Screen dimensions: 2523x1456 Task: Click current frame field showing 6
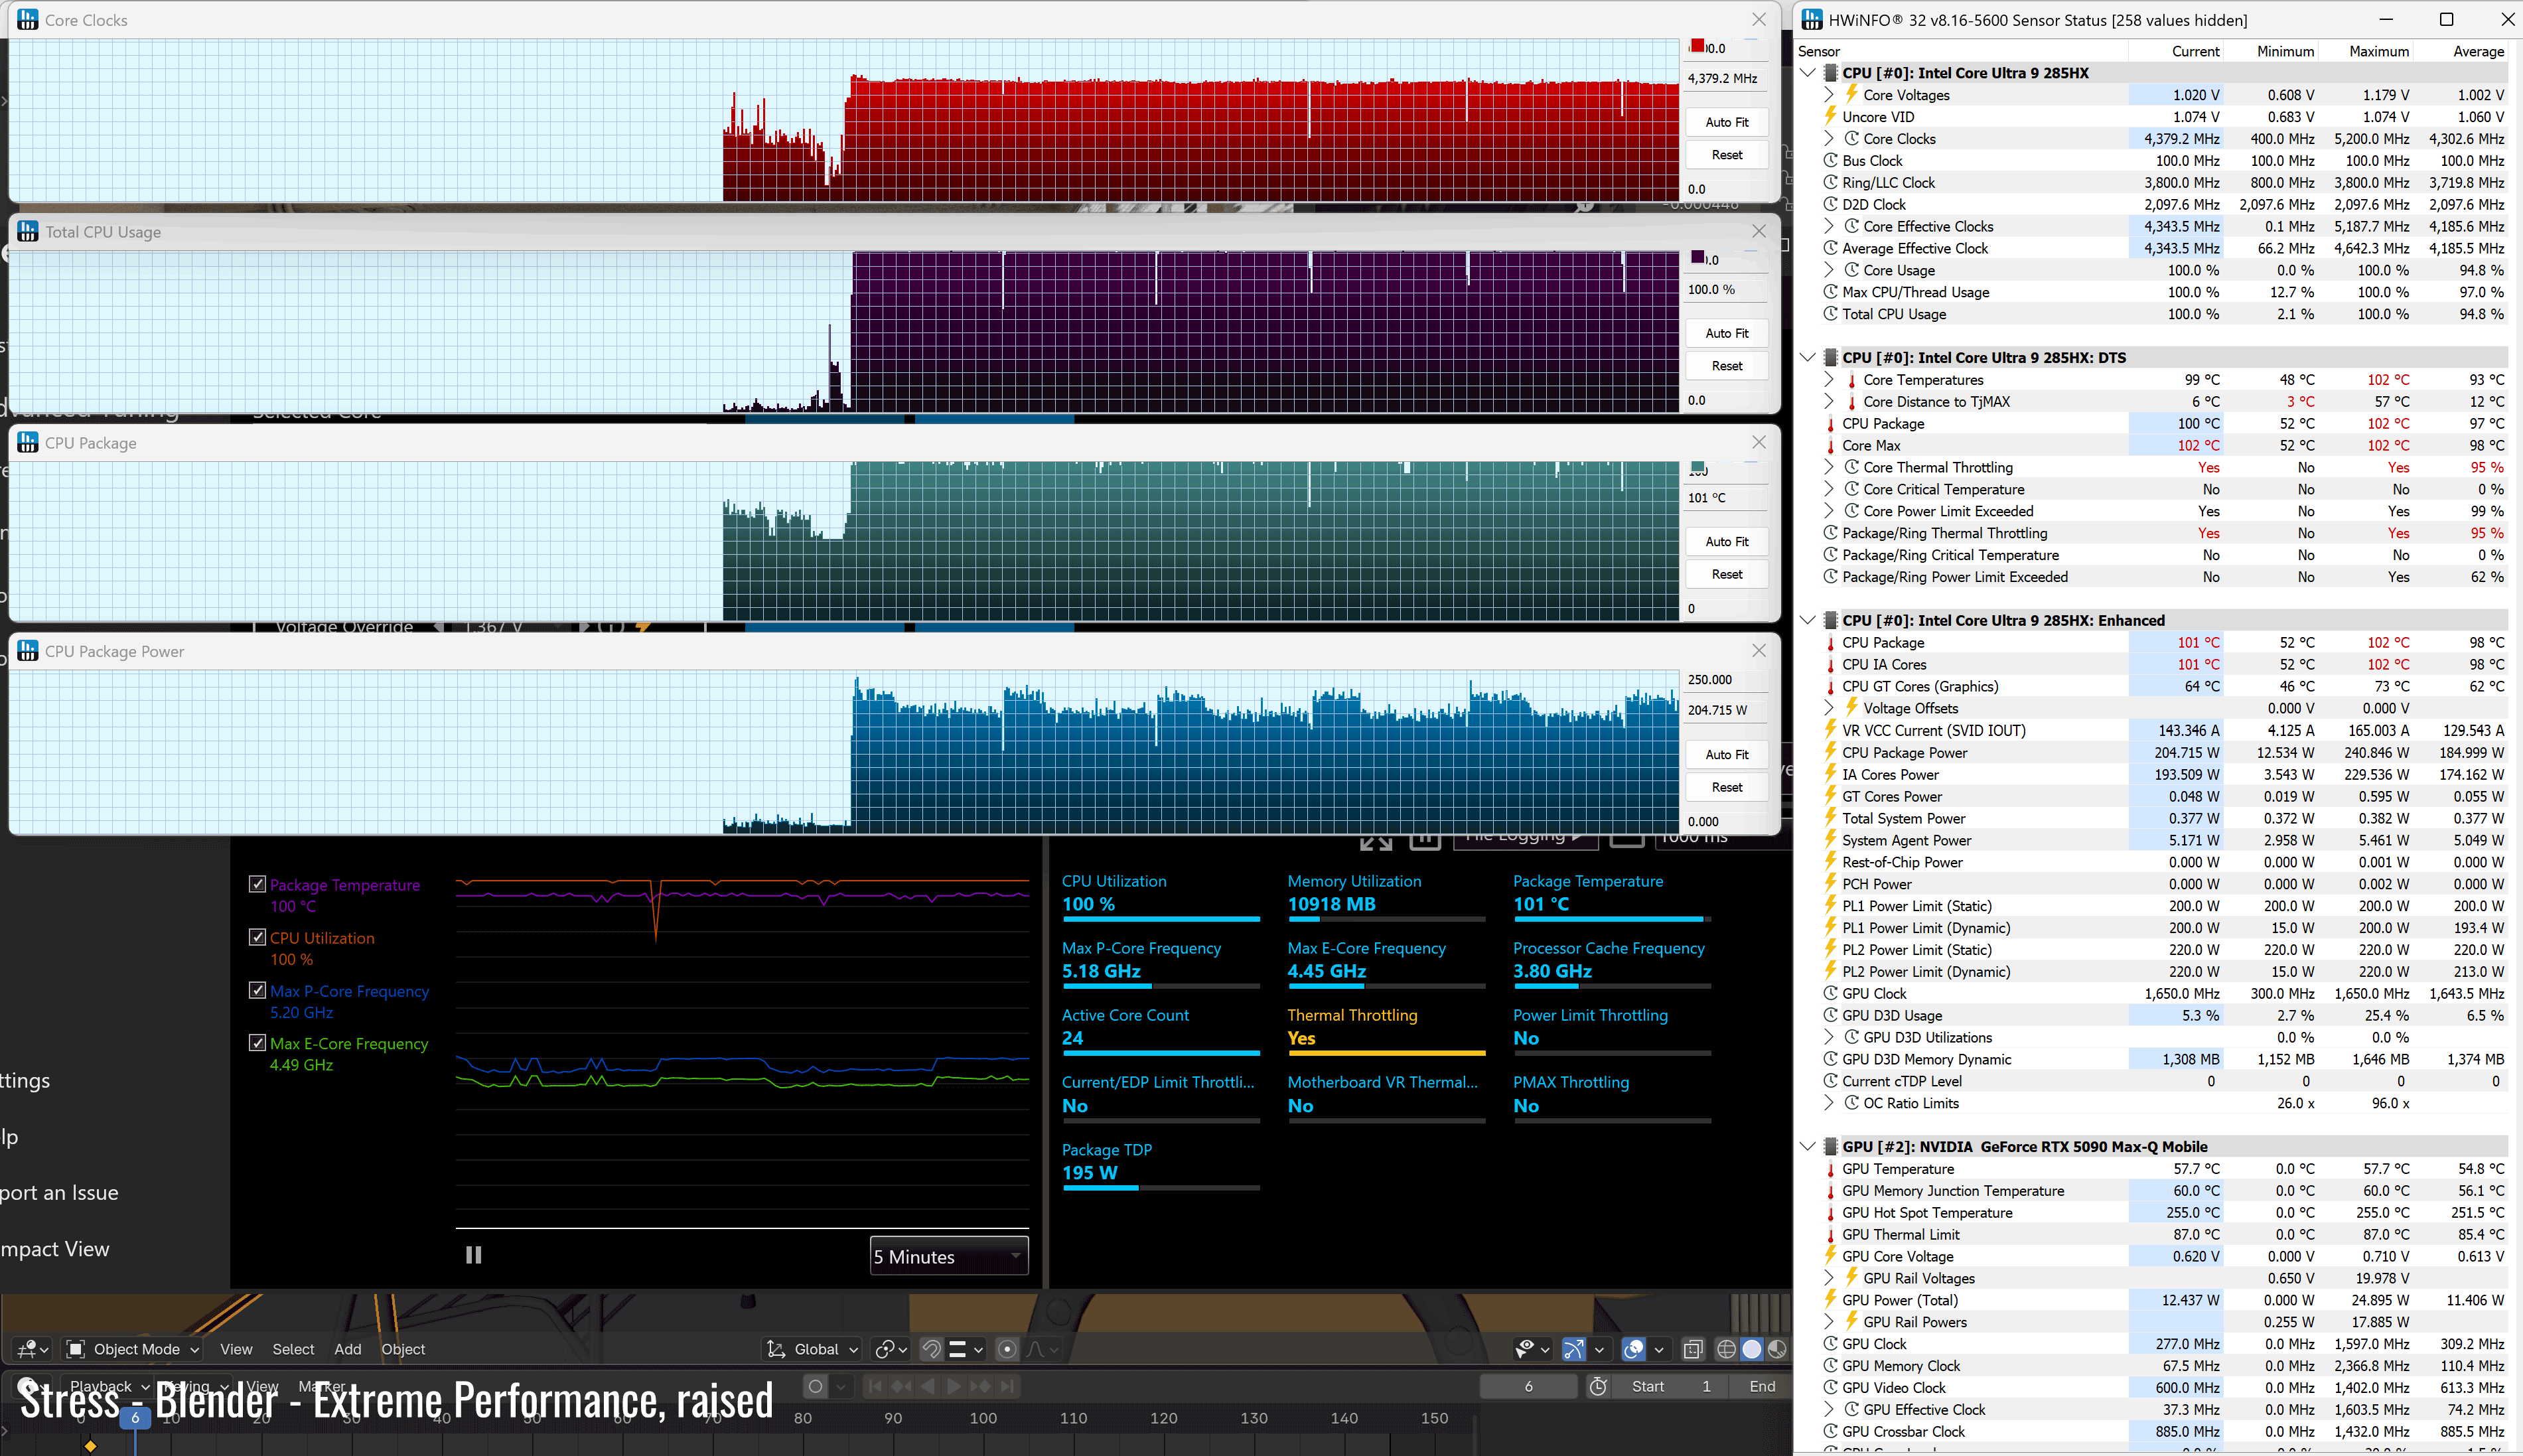point(1528,1386)
